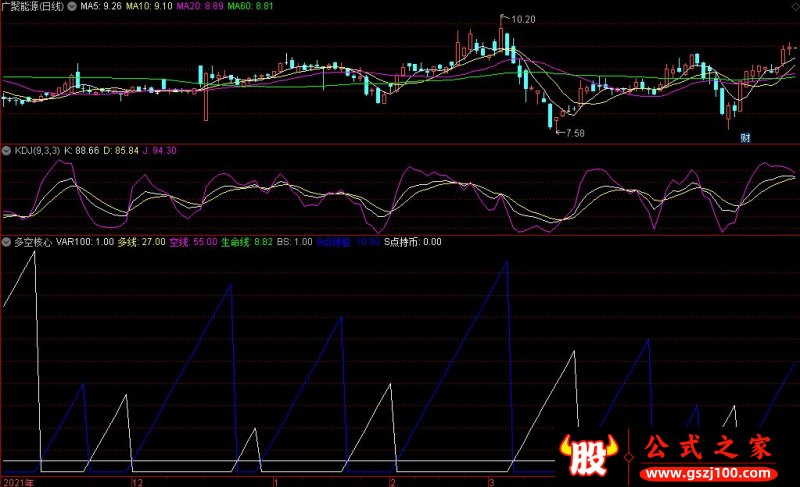Click the 生命线 green indicator label

tap(246, 242)
